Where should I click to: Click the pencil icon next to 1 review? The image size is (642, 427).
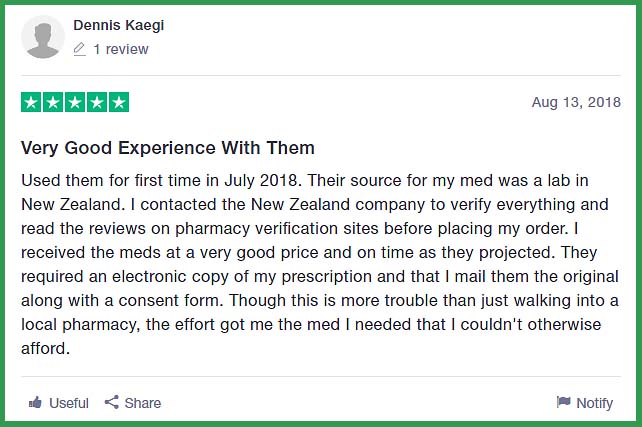(x=79, y=49)
